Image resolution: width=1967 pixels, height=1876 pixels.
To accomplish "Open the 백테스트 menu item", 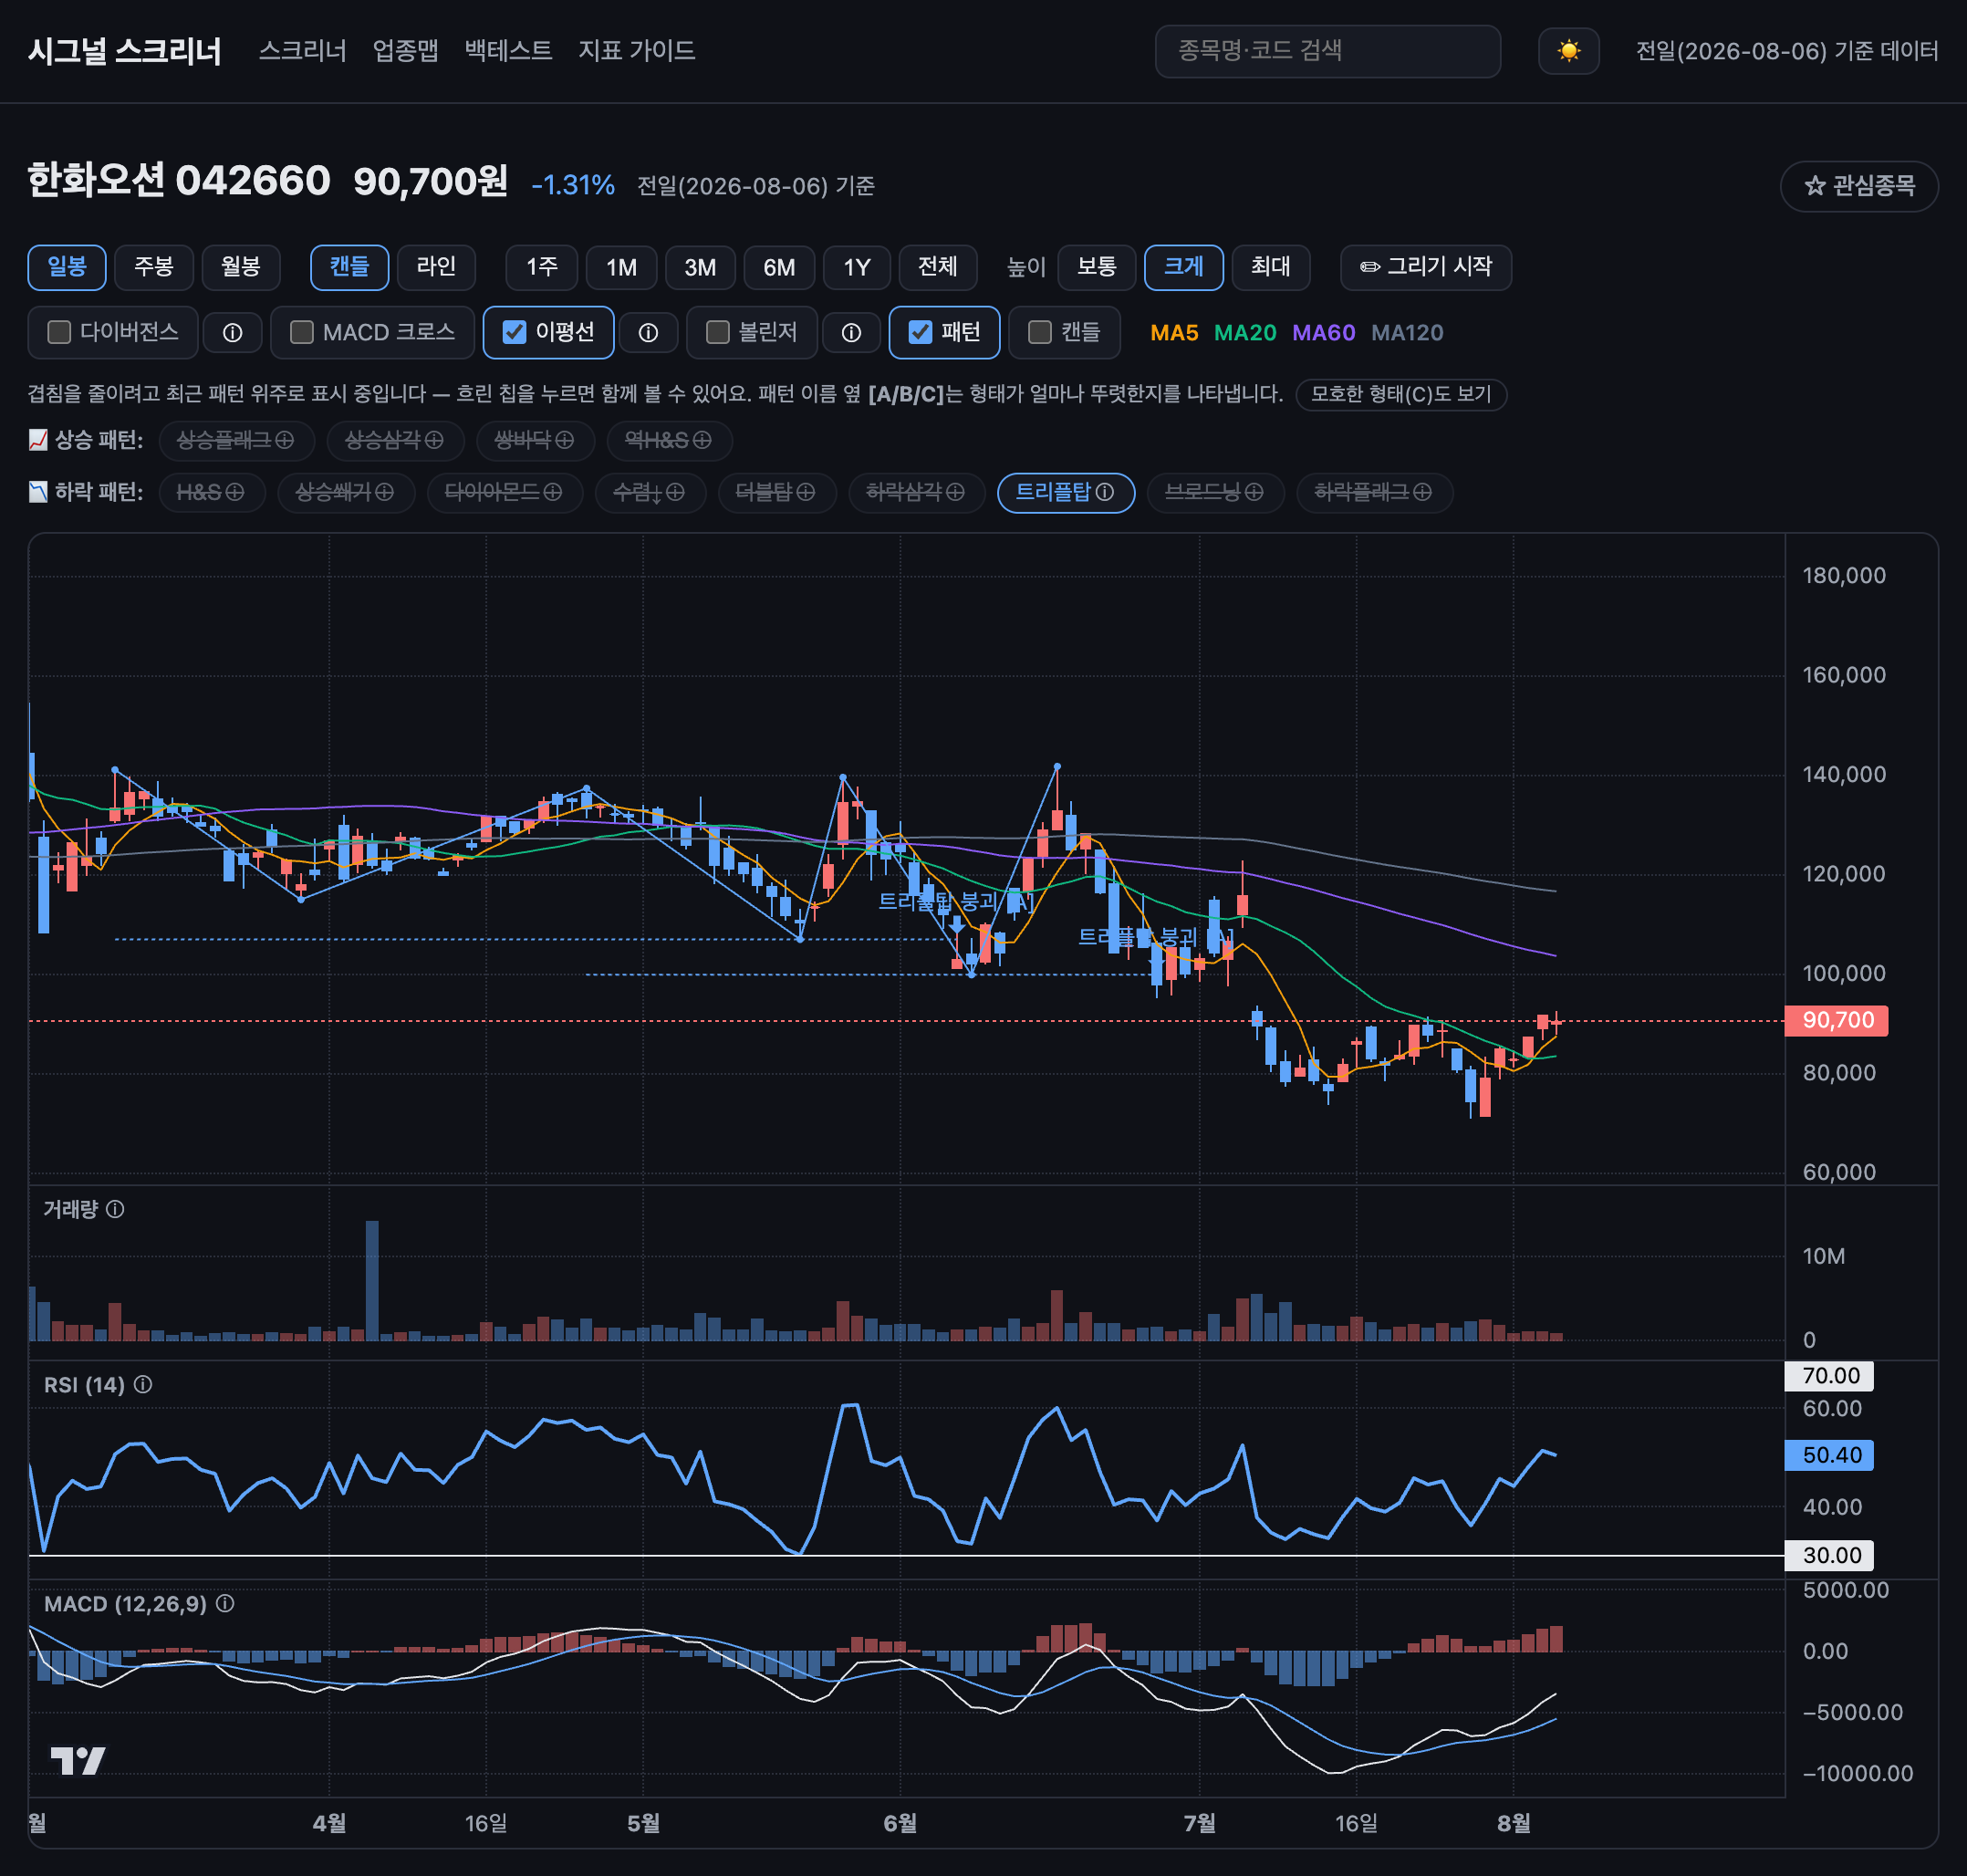I will click(x=509, y=51).
